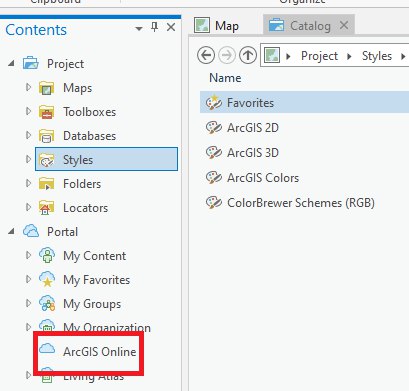Click the Favorites style palette icon
The width and height of the screenshot is (409, 391).
click(214, 102)
